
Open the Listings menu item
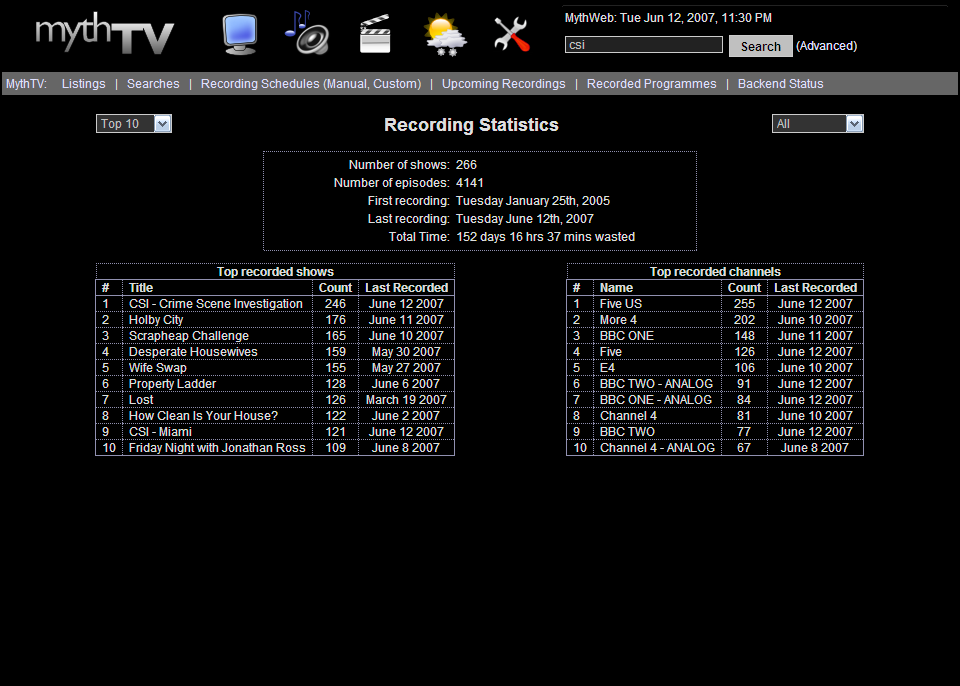[x=83, y=84]
